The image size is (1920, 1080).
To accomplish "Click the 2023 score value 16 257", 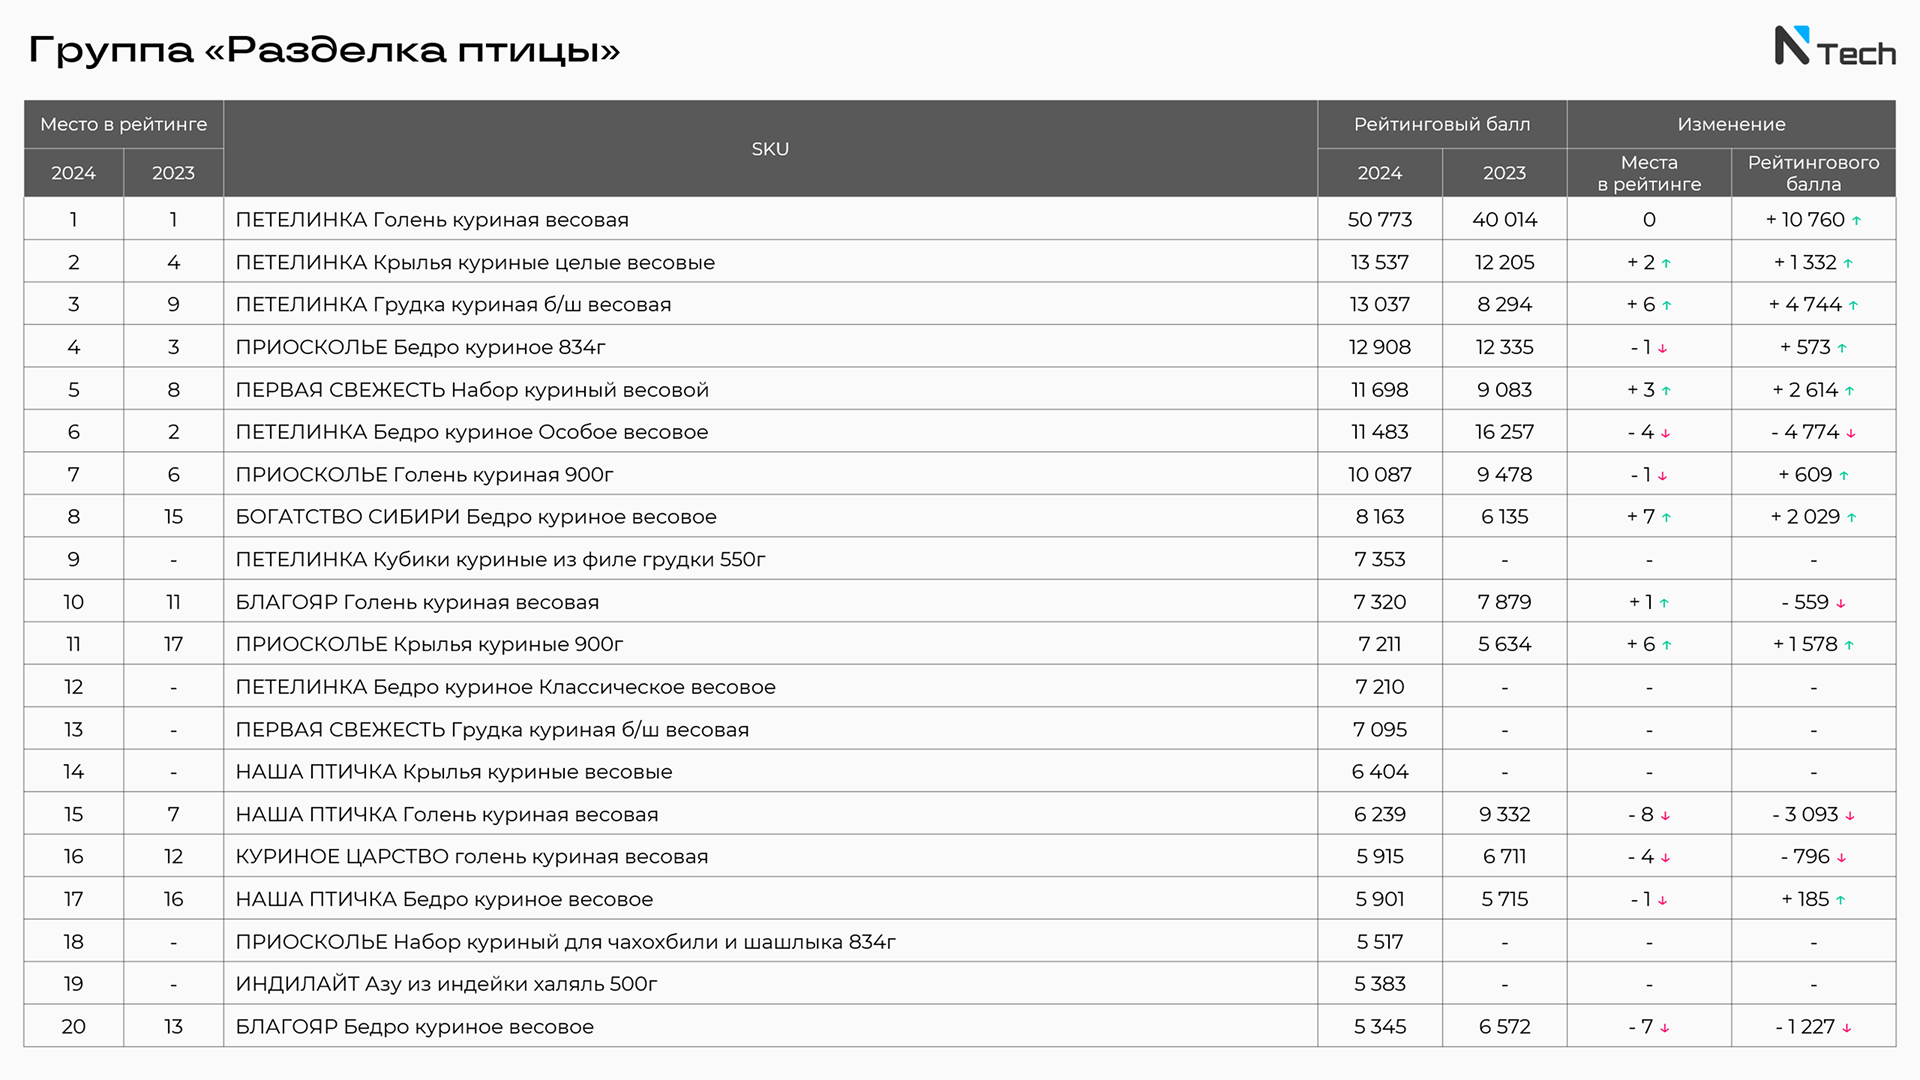I will click(1504, 432).
